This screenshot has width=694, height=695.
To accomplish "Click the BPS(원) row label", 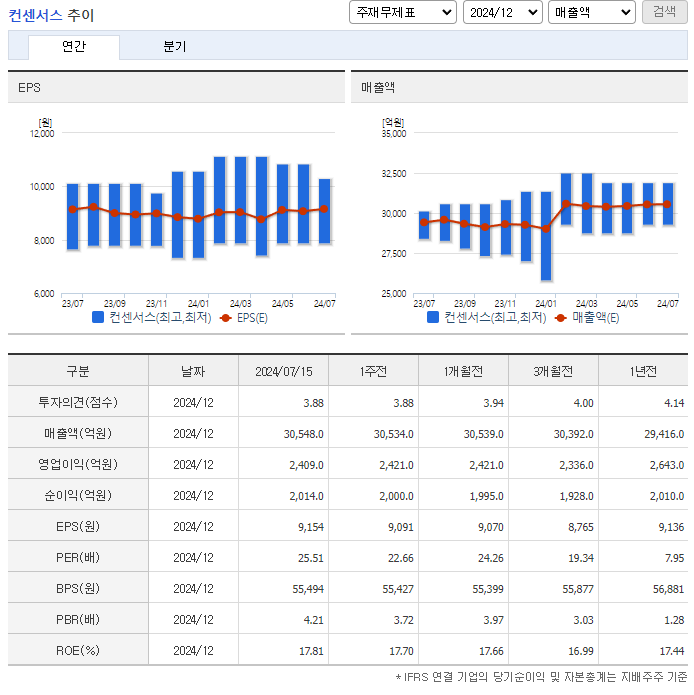I will pos(78,588).
